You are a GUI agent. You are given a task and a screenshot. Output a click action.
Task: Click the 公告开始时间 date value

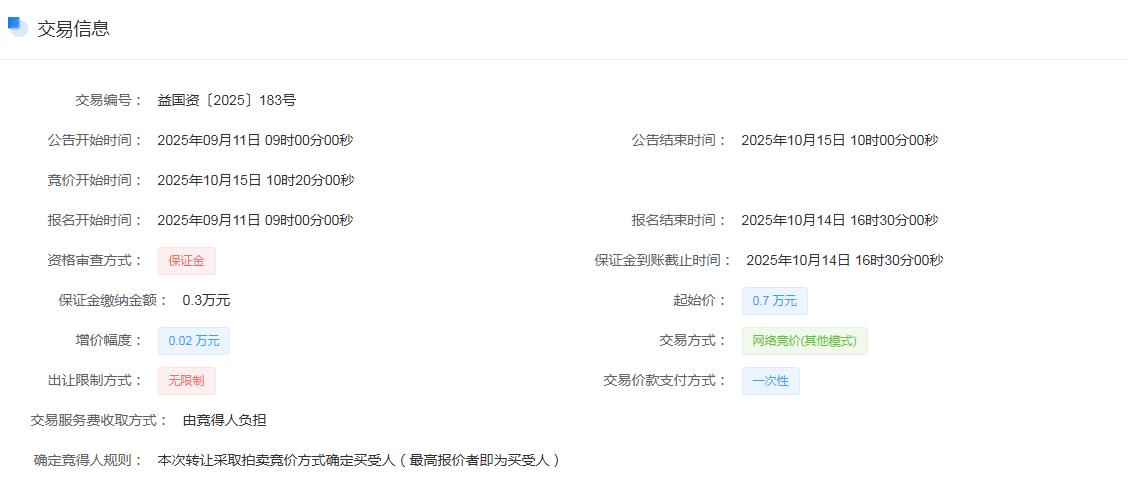255,140
